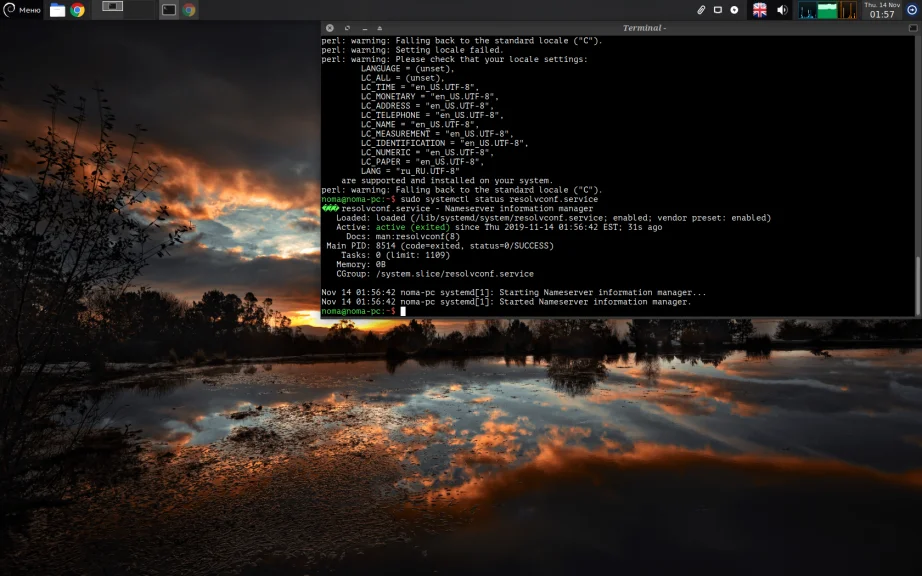Open the clipboard manager paperclip icon
Image resolution: width=922 pixels, height=576 pixels.
point(701,10)
